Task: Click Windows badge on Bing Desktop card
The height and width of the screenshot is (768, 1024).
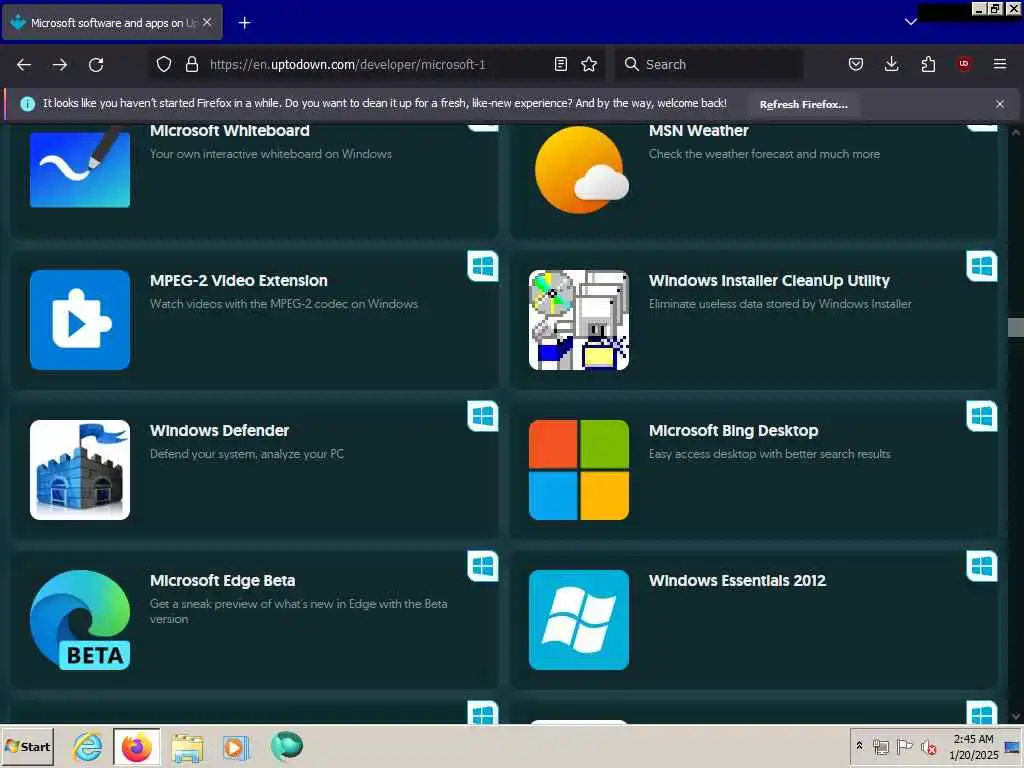Action: [982, 416]
